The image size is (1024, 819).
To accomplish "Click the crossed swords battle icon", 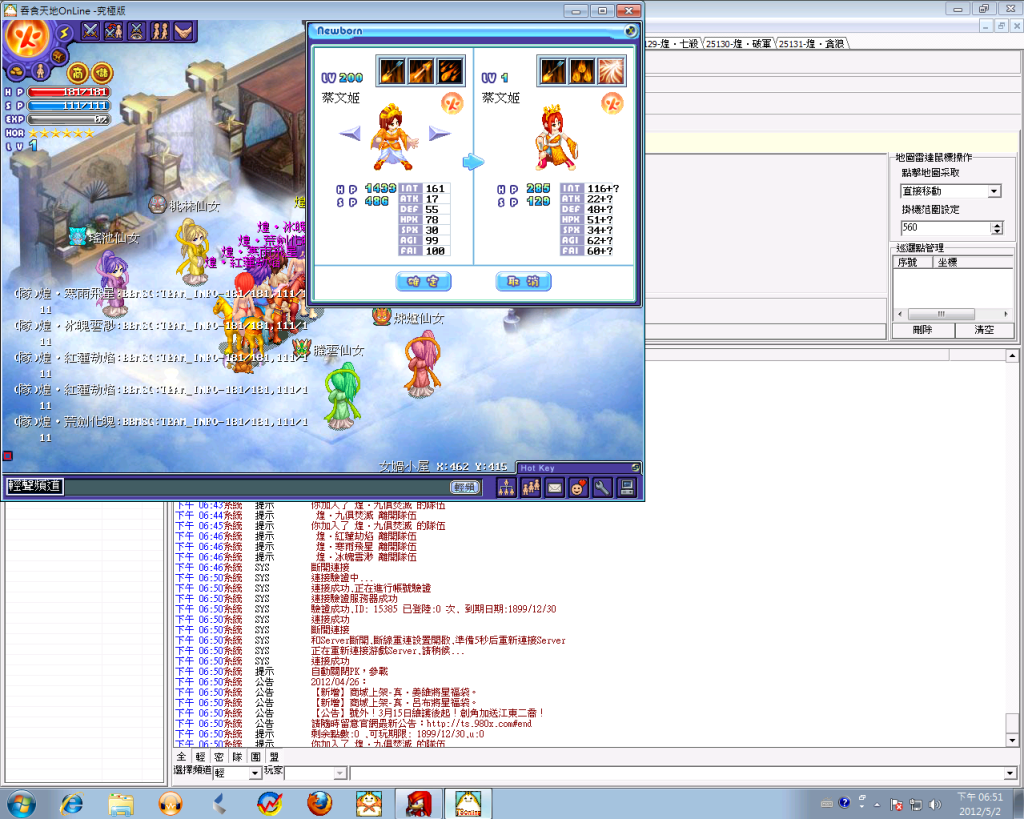I will 91,31.
